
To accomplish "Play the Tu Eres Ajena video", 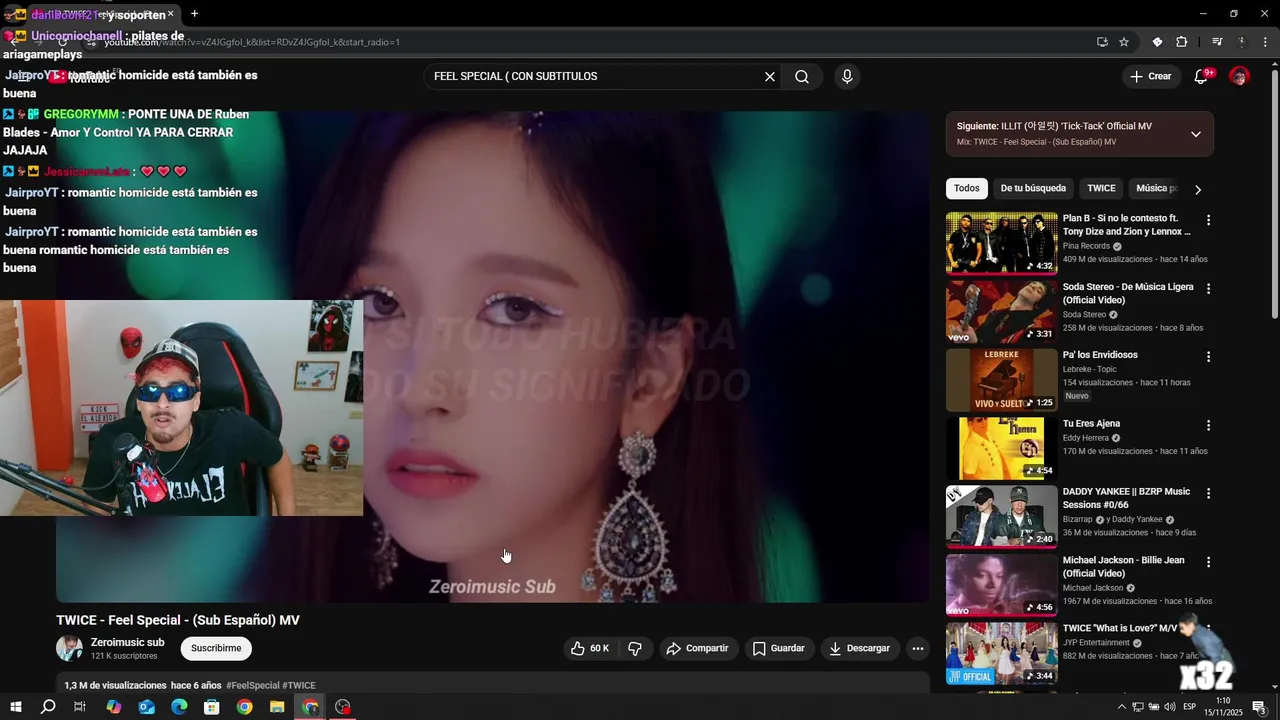I will (1001, 448).
